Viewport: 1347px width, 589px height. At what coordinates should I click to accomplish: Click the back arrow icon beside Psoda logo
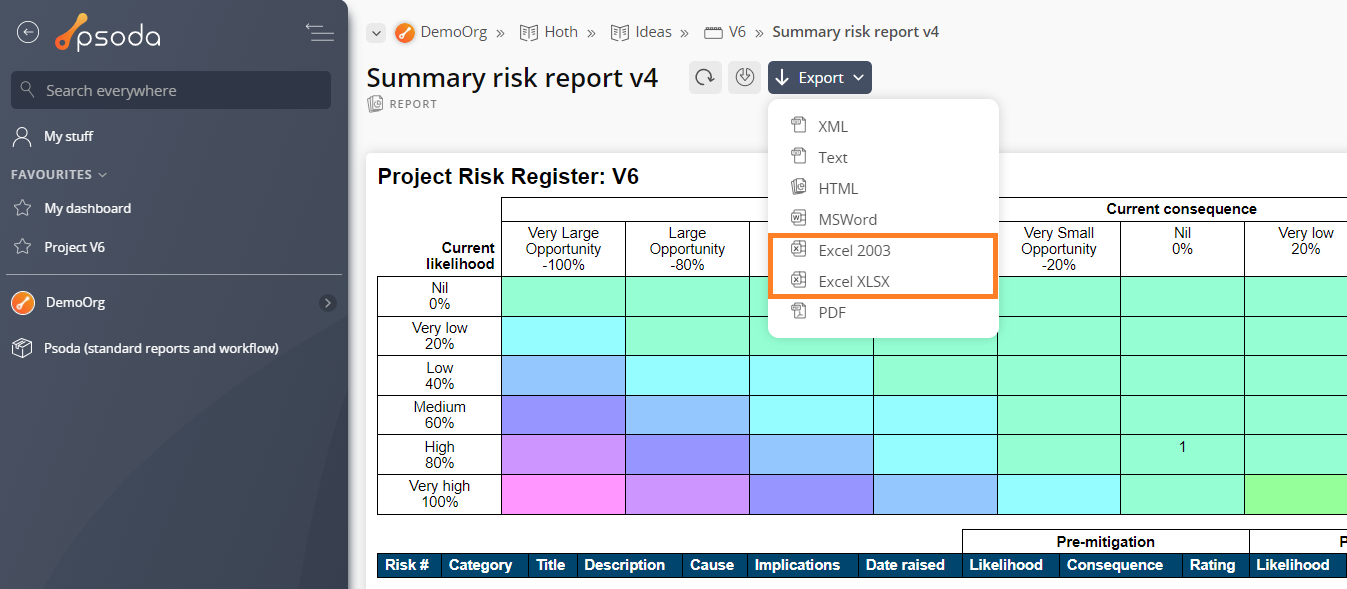[x=28, y=32]
